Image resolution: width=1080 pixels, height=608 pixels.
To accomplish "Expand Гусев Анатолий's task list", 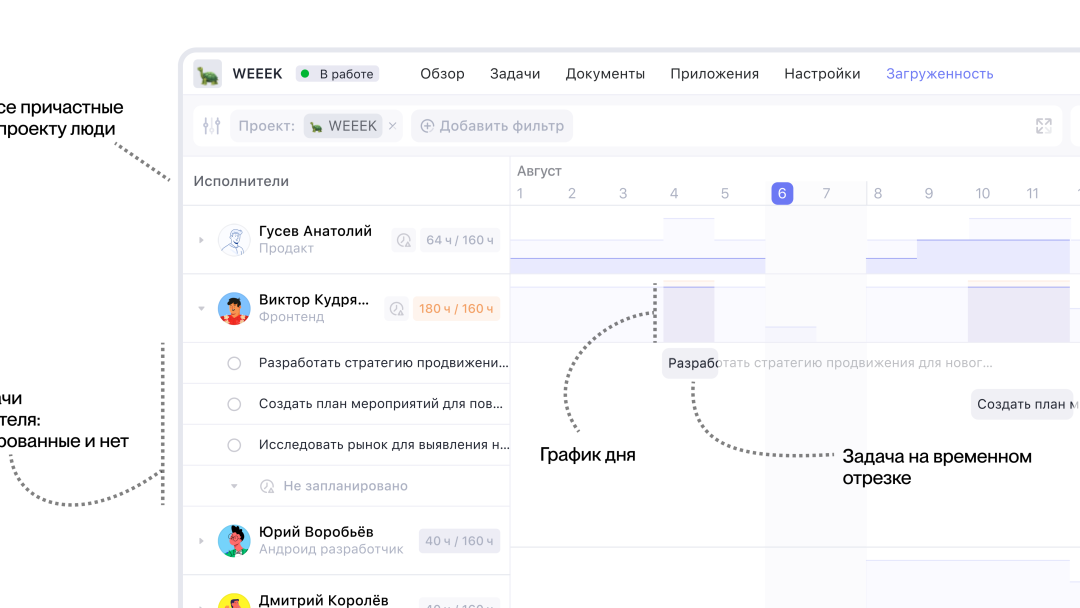I will tap(201, 240).
